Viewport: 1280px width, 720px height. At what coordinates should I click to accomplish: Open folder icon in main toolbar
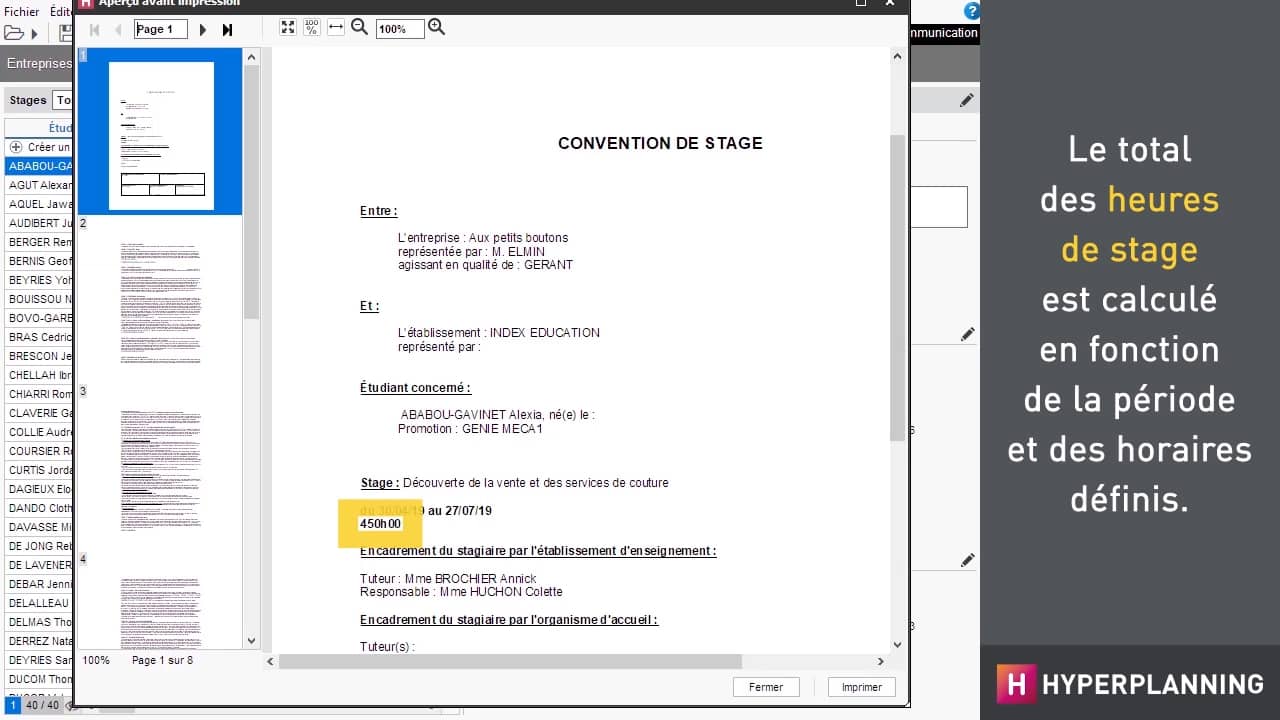13,33
